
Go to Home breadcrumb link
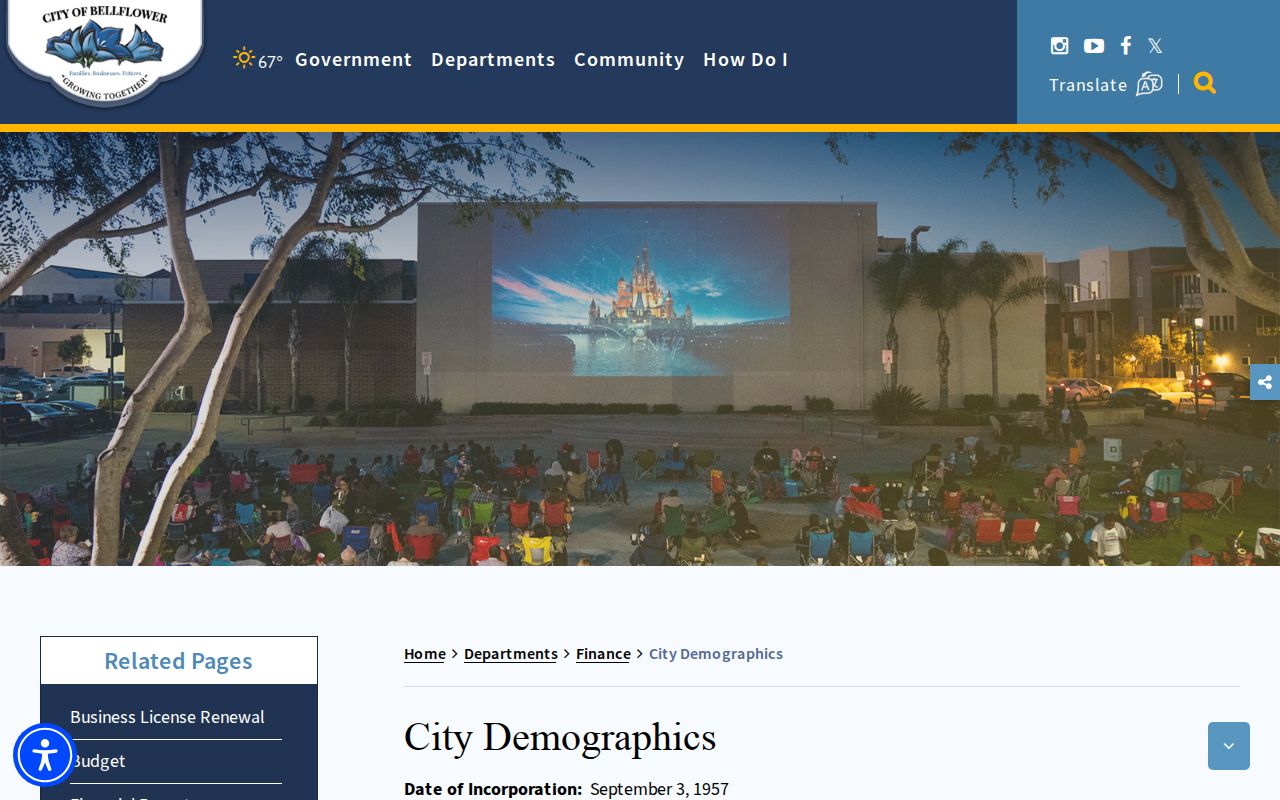425,654
